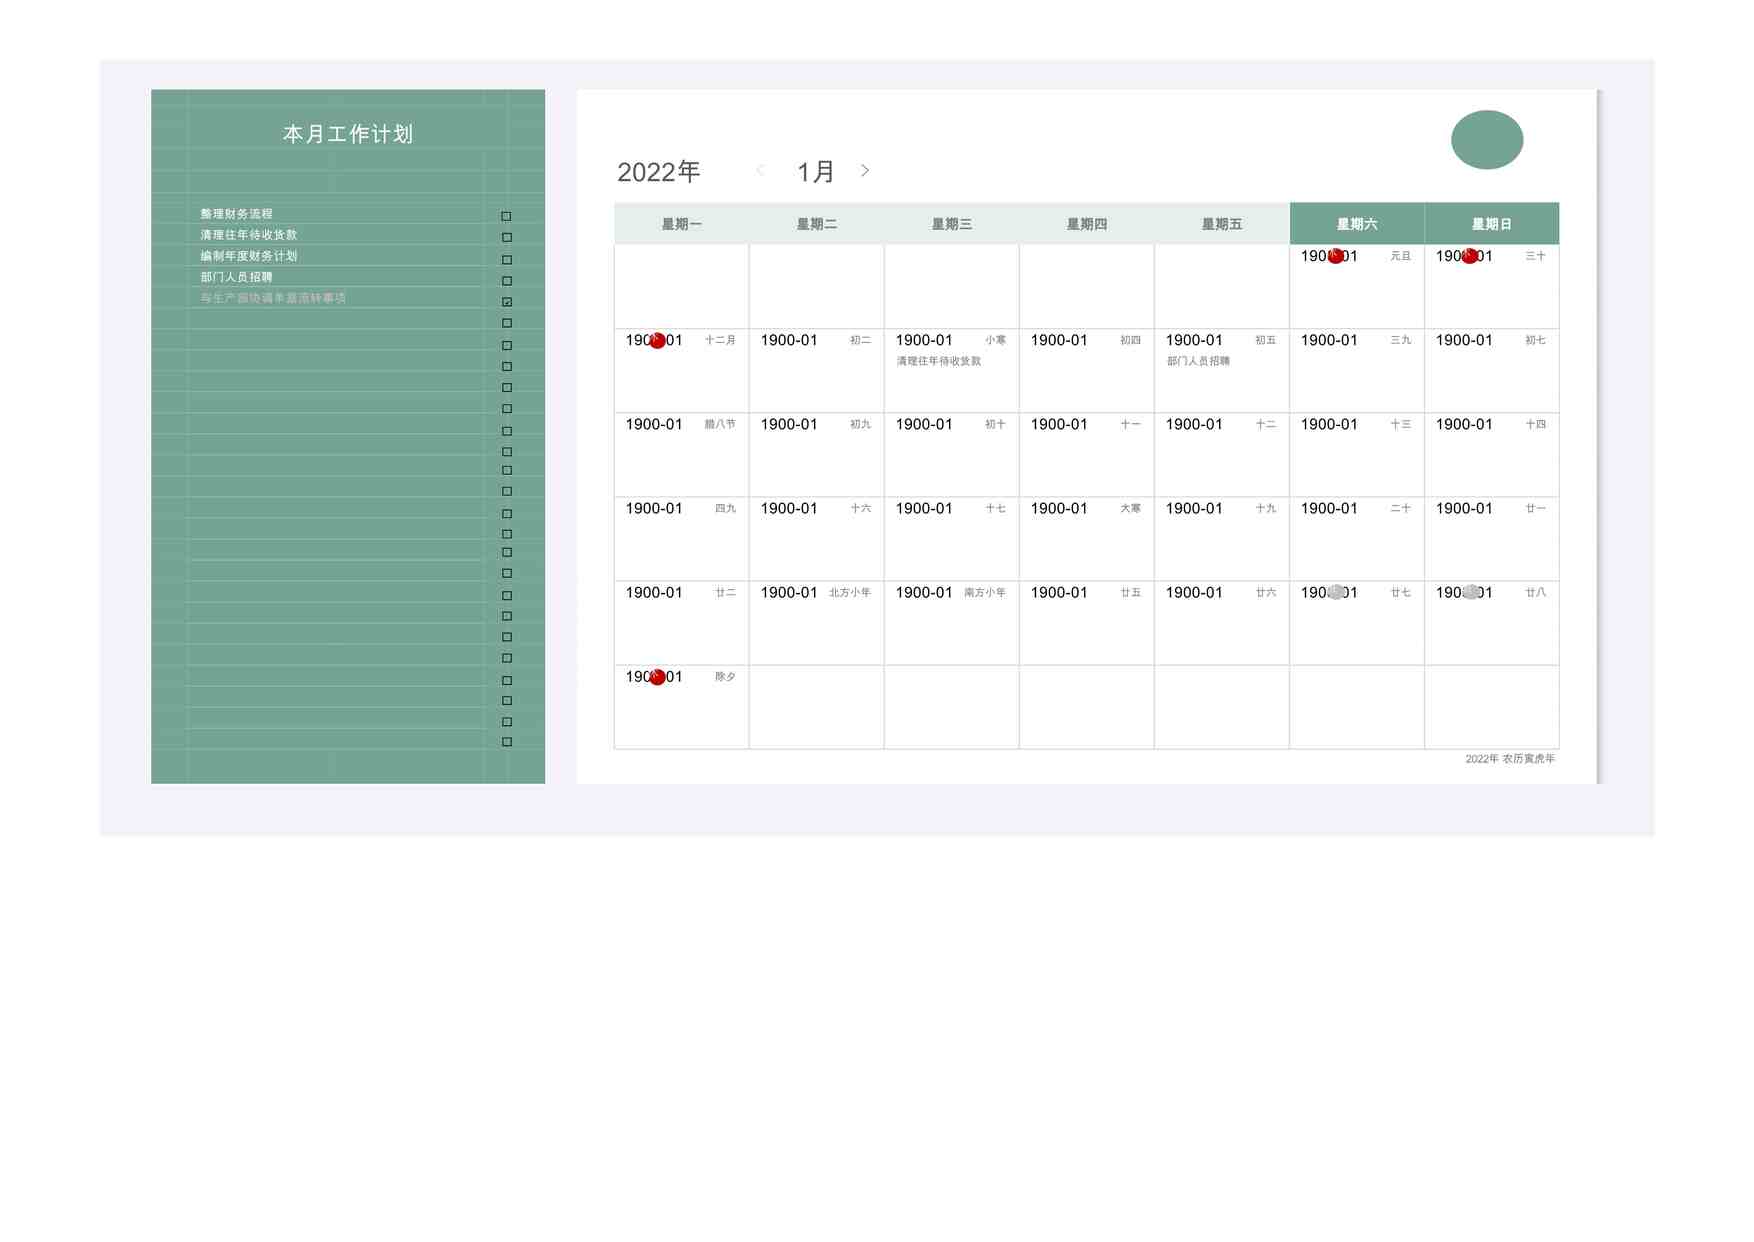The height and width of the screenshot is (1242, 1754).
Task: Click the 2022年 农历寅虎年 footer note
Action: [x=1510, y=759]
